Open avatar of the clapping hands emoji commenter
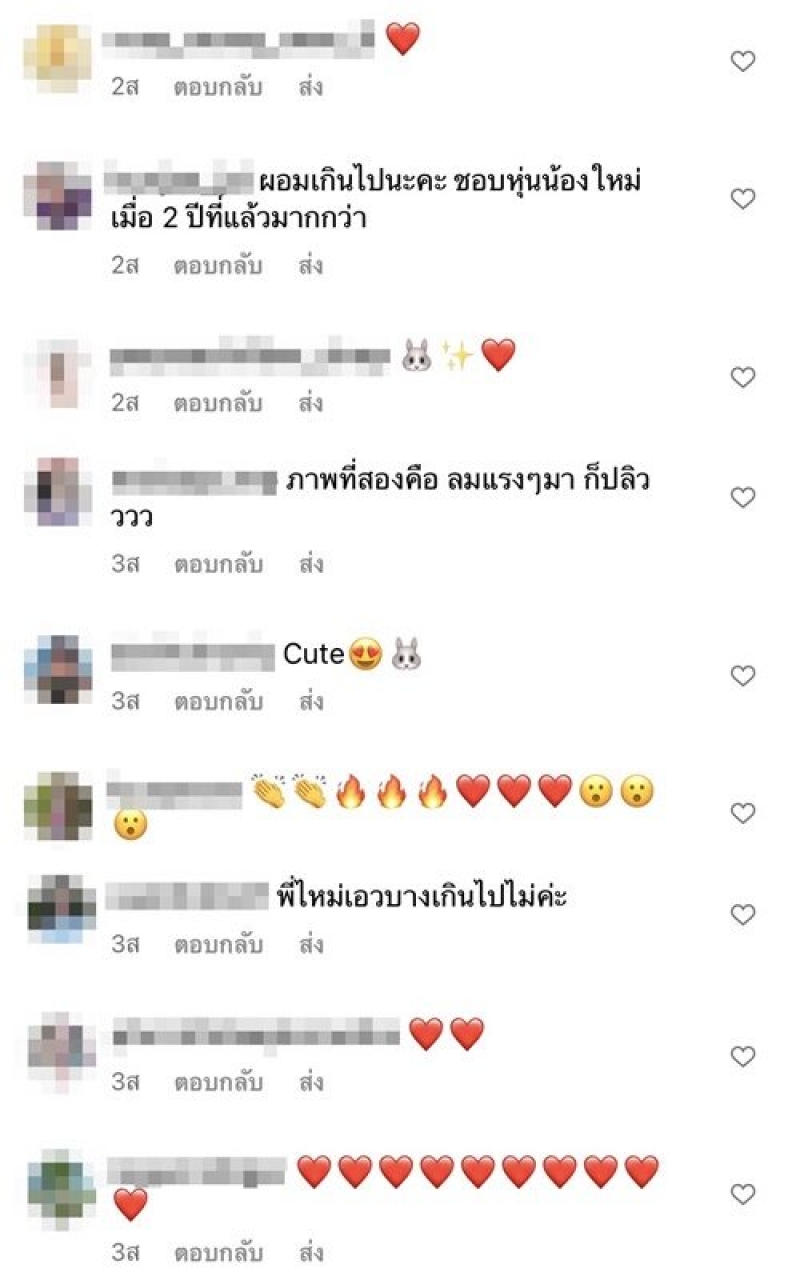This screenshot has height=1280, width=800. tap(58, 806)
